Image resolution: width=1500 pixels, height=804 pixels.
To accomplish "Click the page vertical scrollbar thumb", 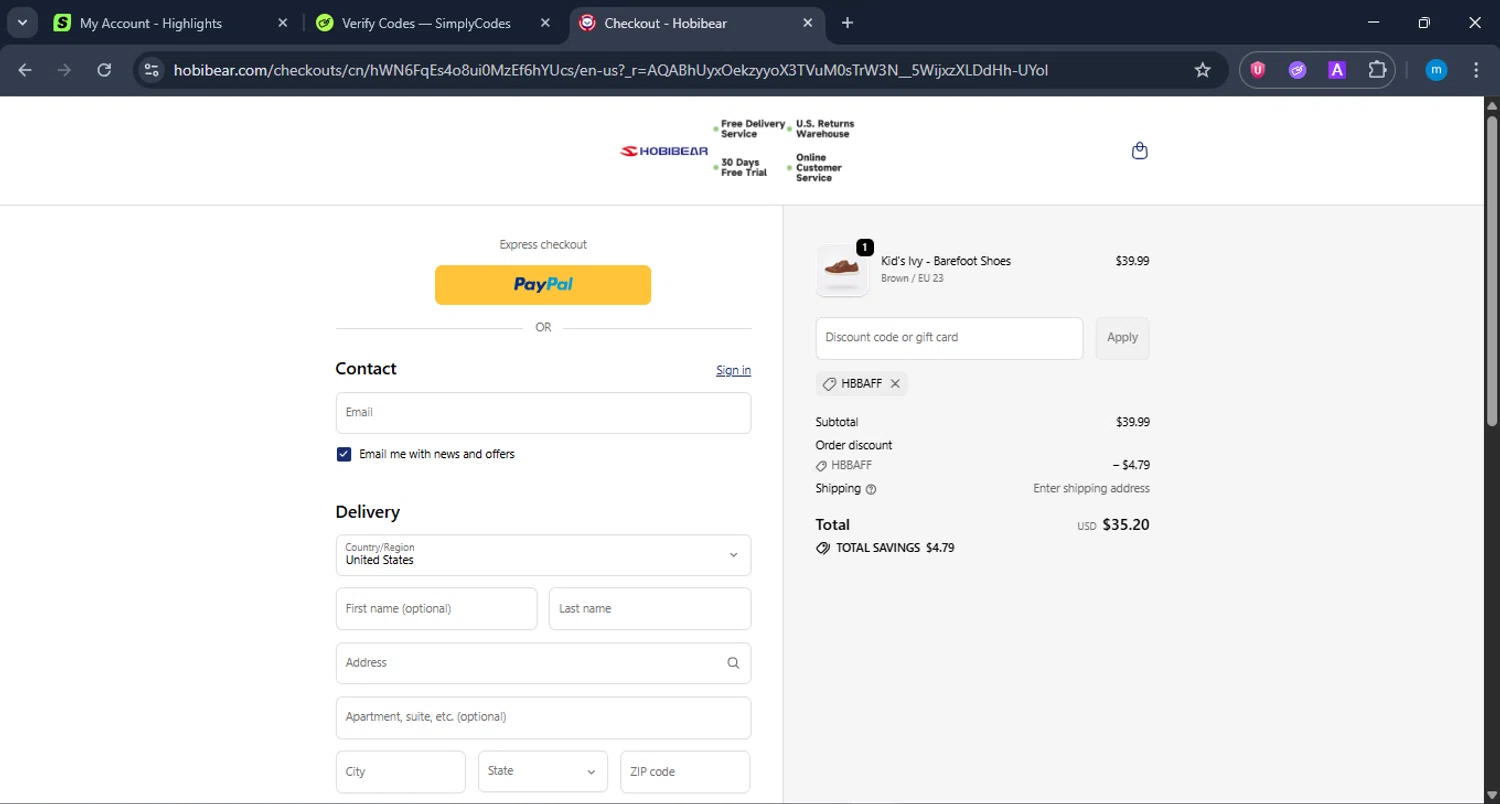I will (x=1491, y=270).
